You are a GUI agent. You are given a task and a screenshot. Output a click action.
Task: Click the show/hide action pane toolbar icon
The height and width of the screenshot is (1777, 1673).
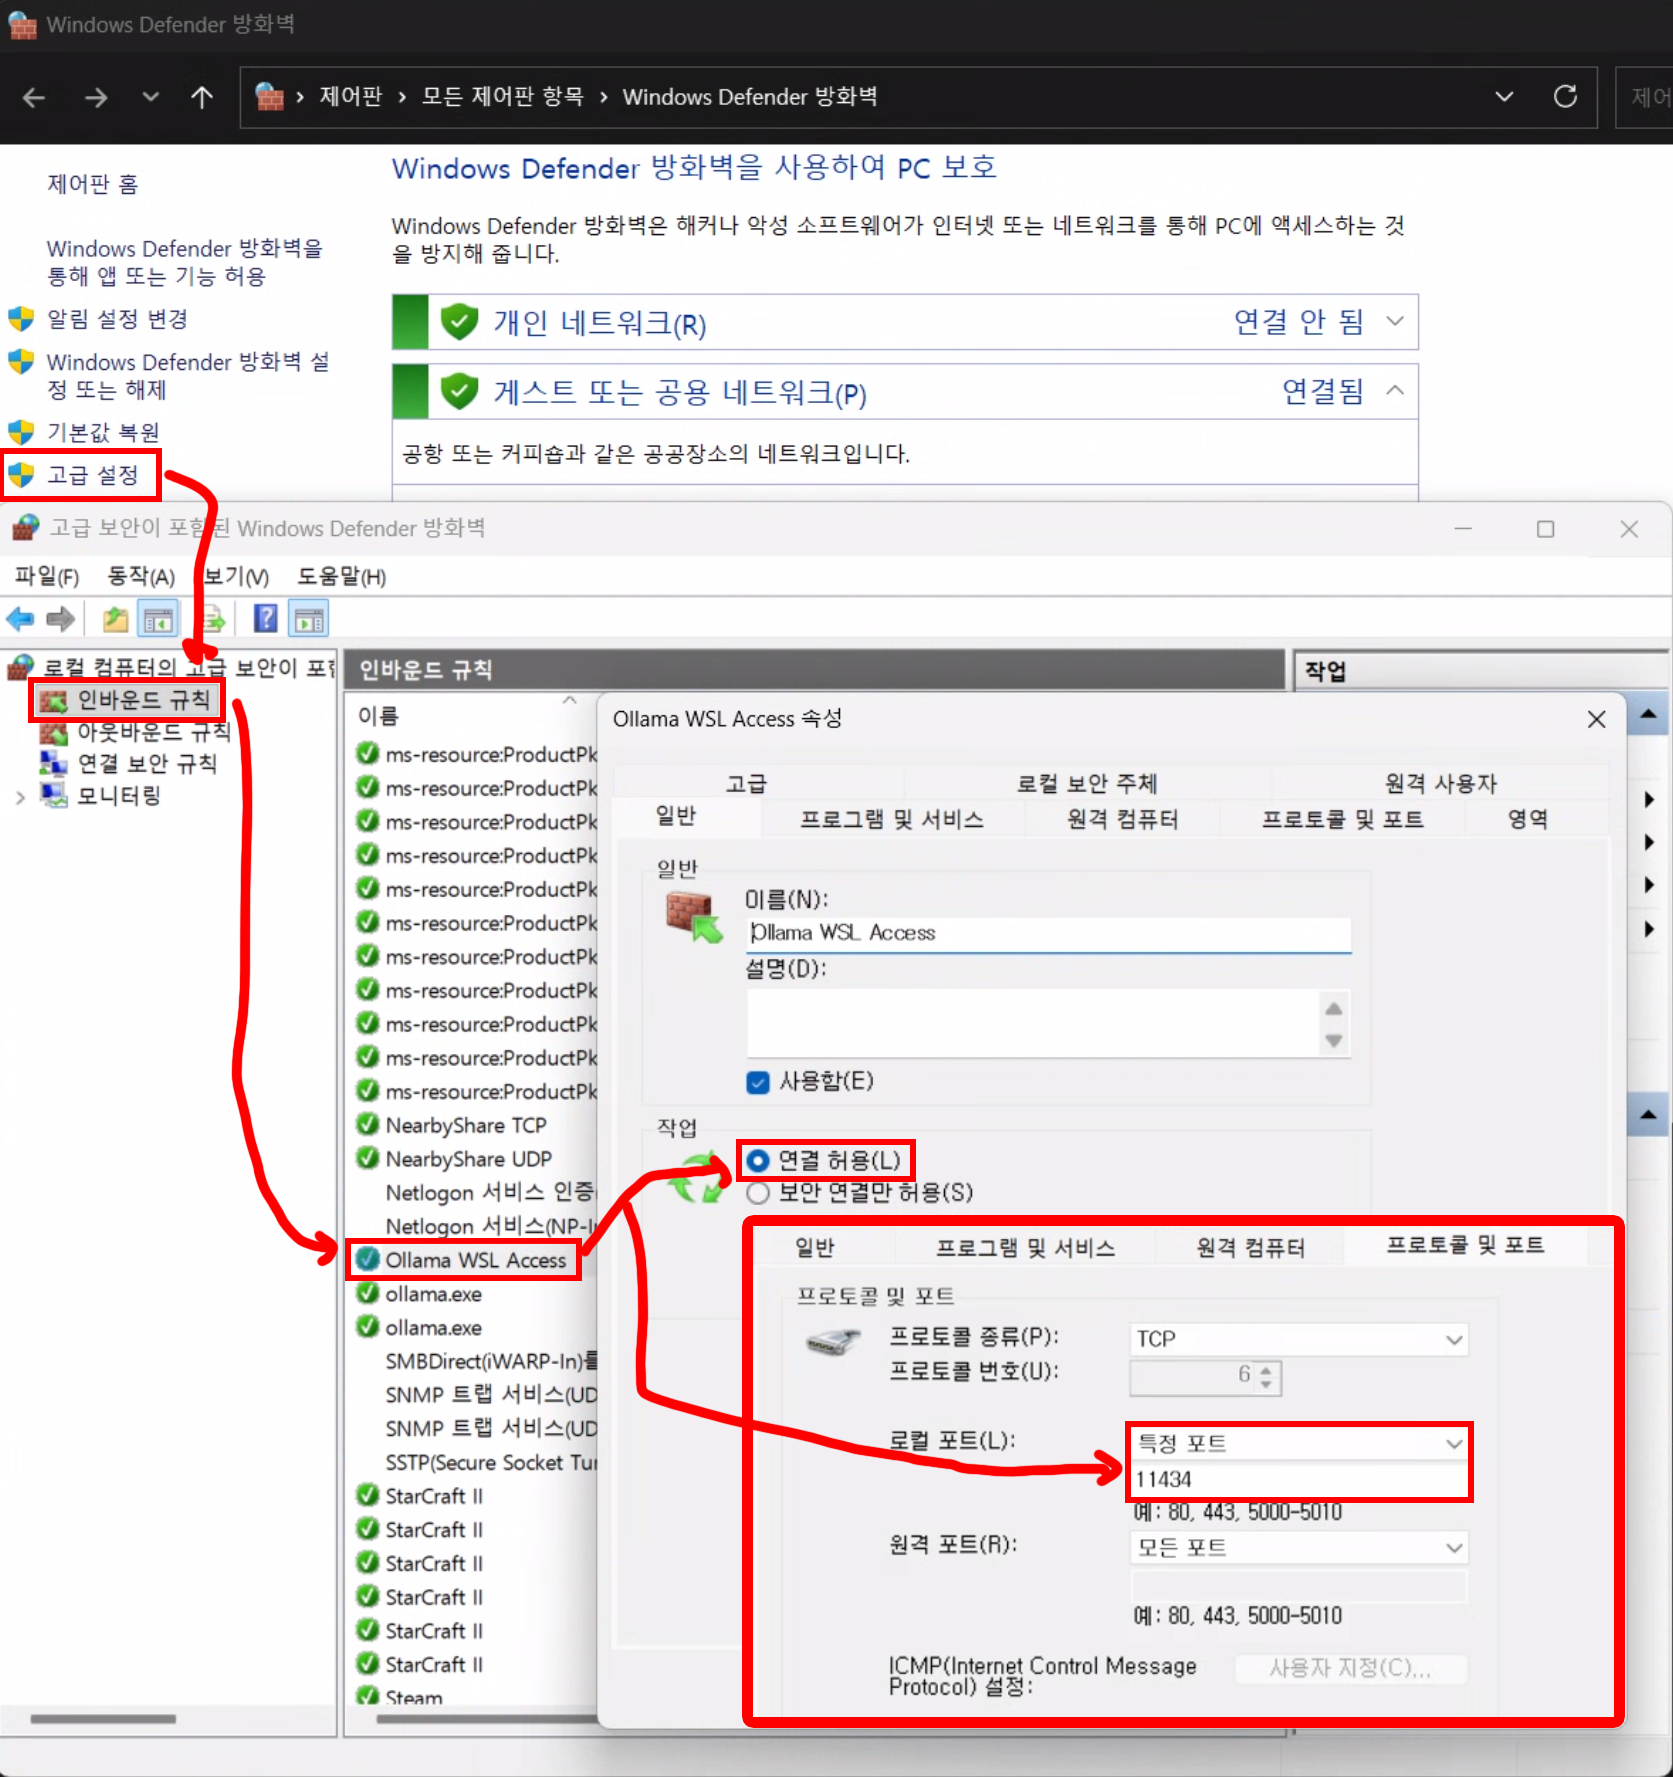tap(309, 620)
